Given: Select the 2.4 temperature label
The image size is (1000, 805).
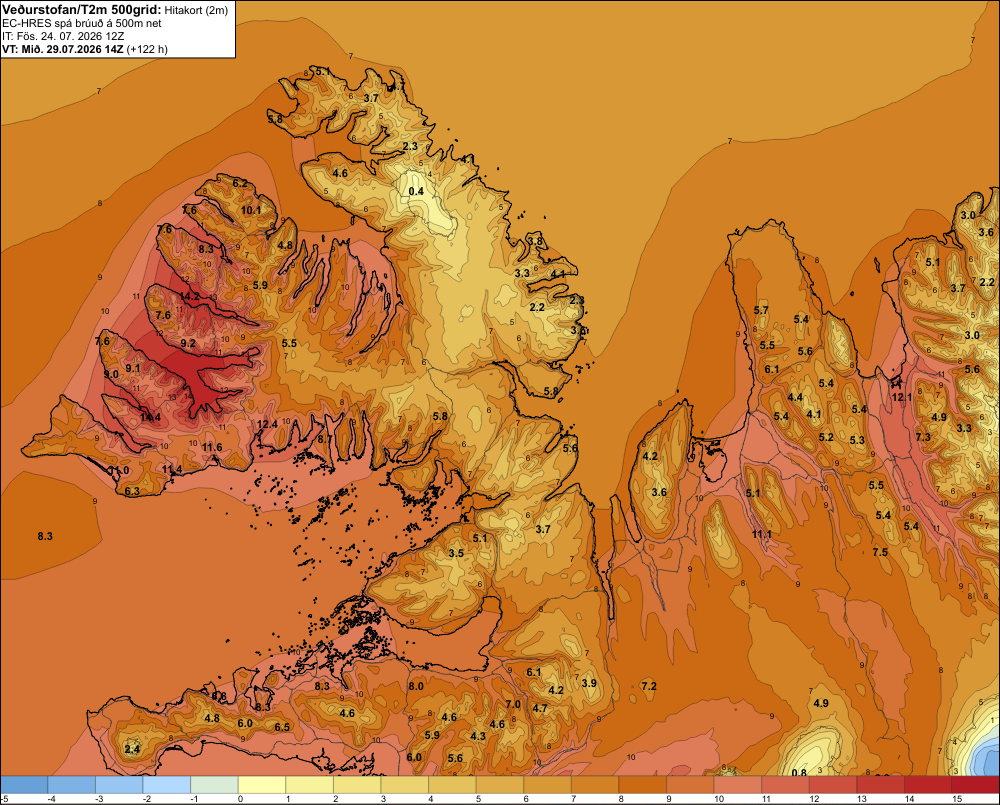Looking at the screenshot, I should 132,749.
